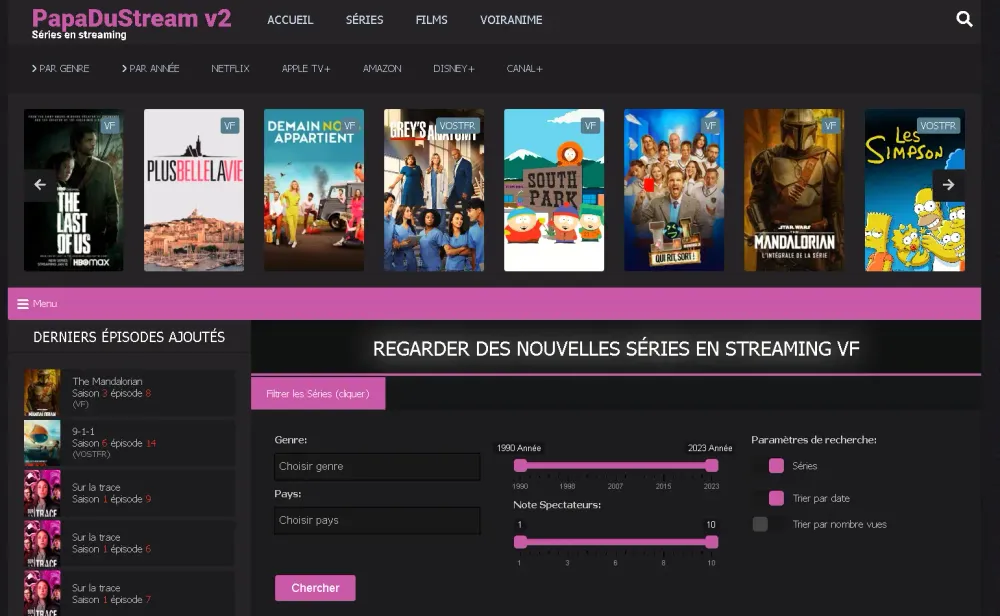
Task: Click the Chercher button
Action: [315, 588]
